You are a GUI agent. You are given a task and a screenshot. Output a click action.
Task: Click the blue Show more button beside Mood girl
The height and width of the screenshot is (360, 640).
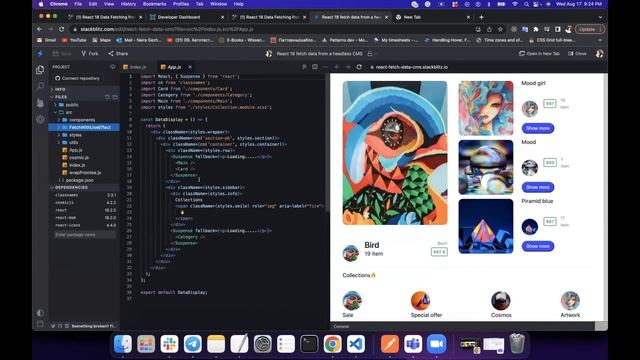click(x=538, y=128)
